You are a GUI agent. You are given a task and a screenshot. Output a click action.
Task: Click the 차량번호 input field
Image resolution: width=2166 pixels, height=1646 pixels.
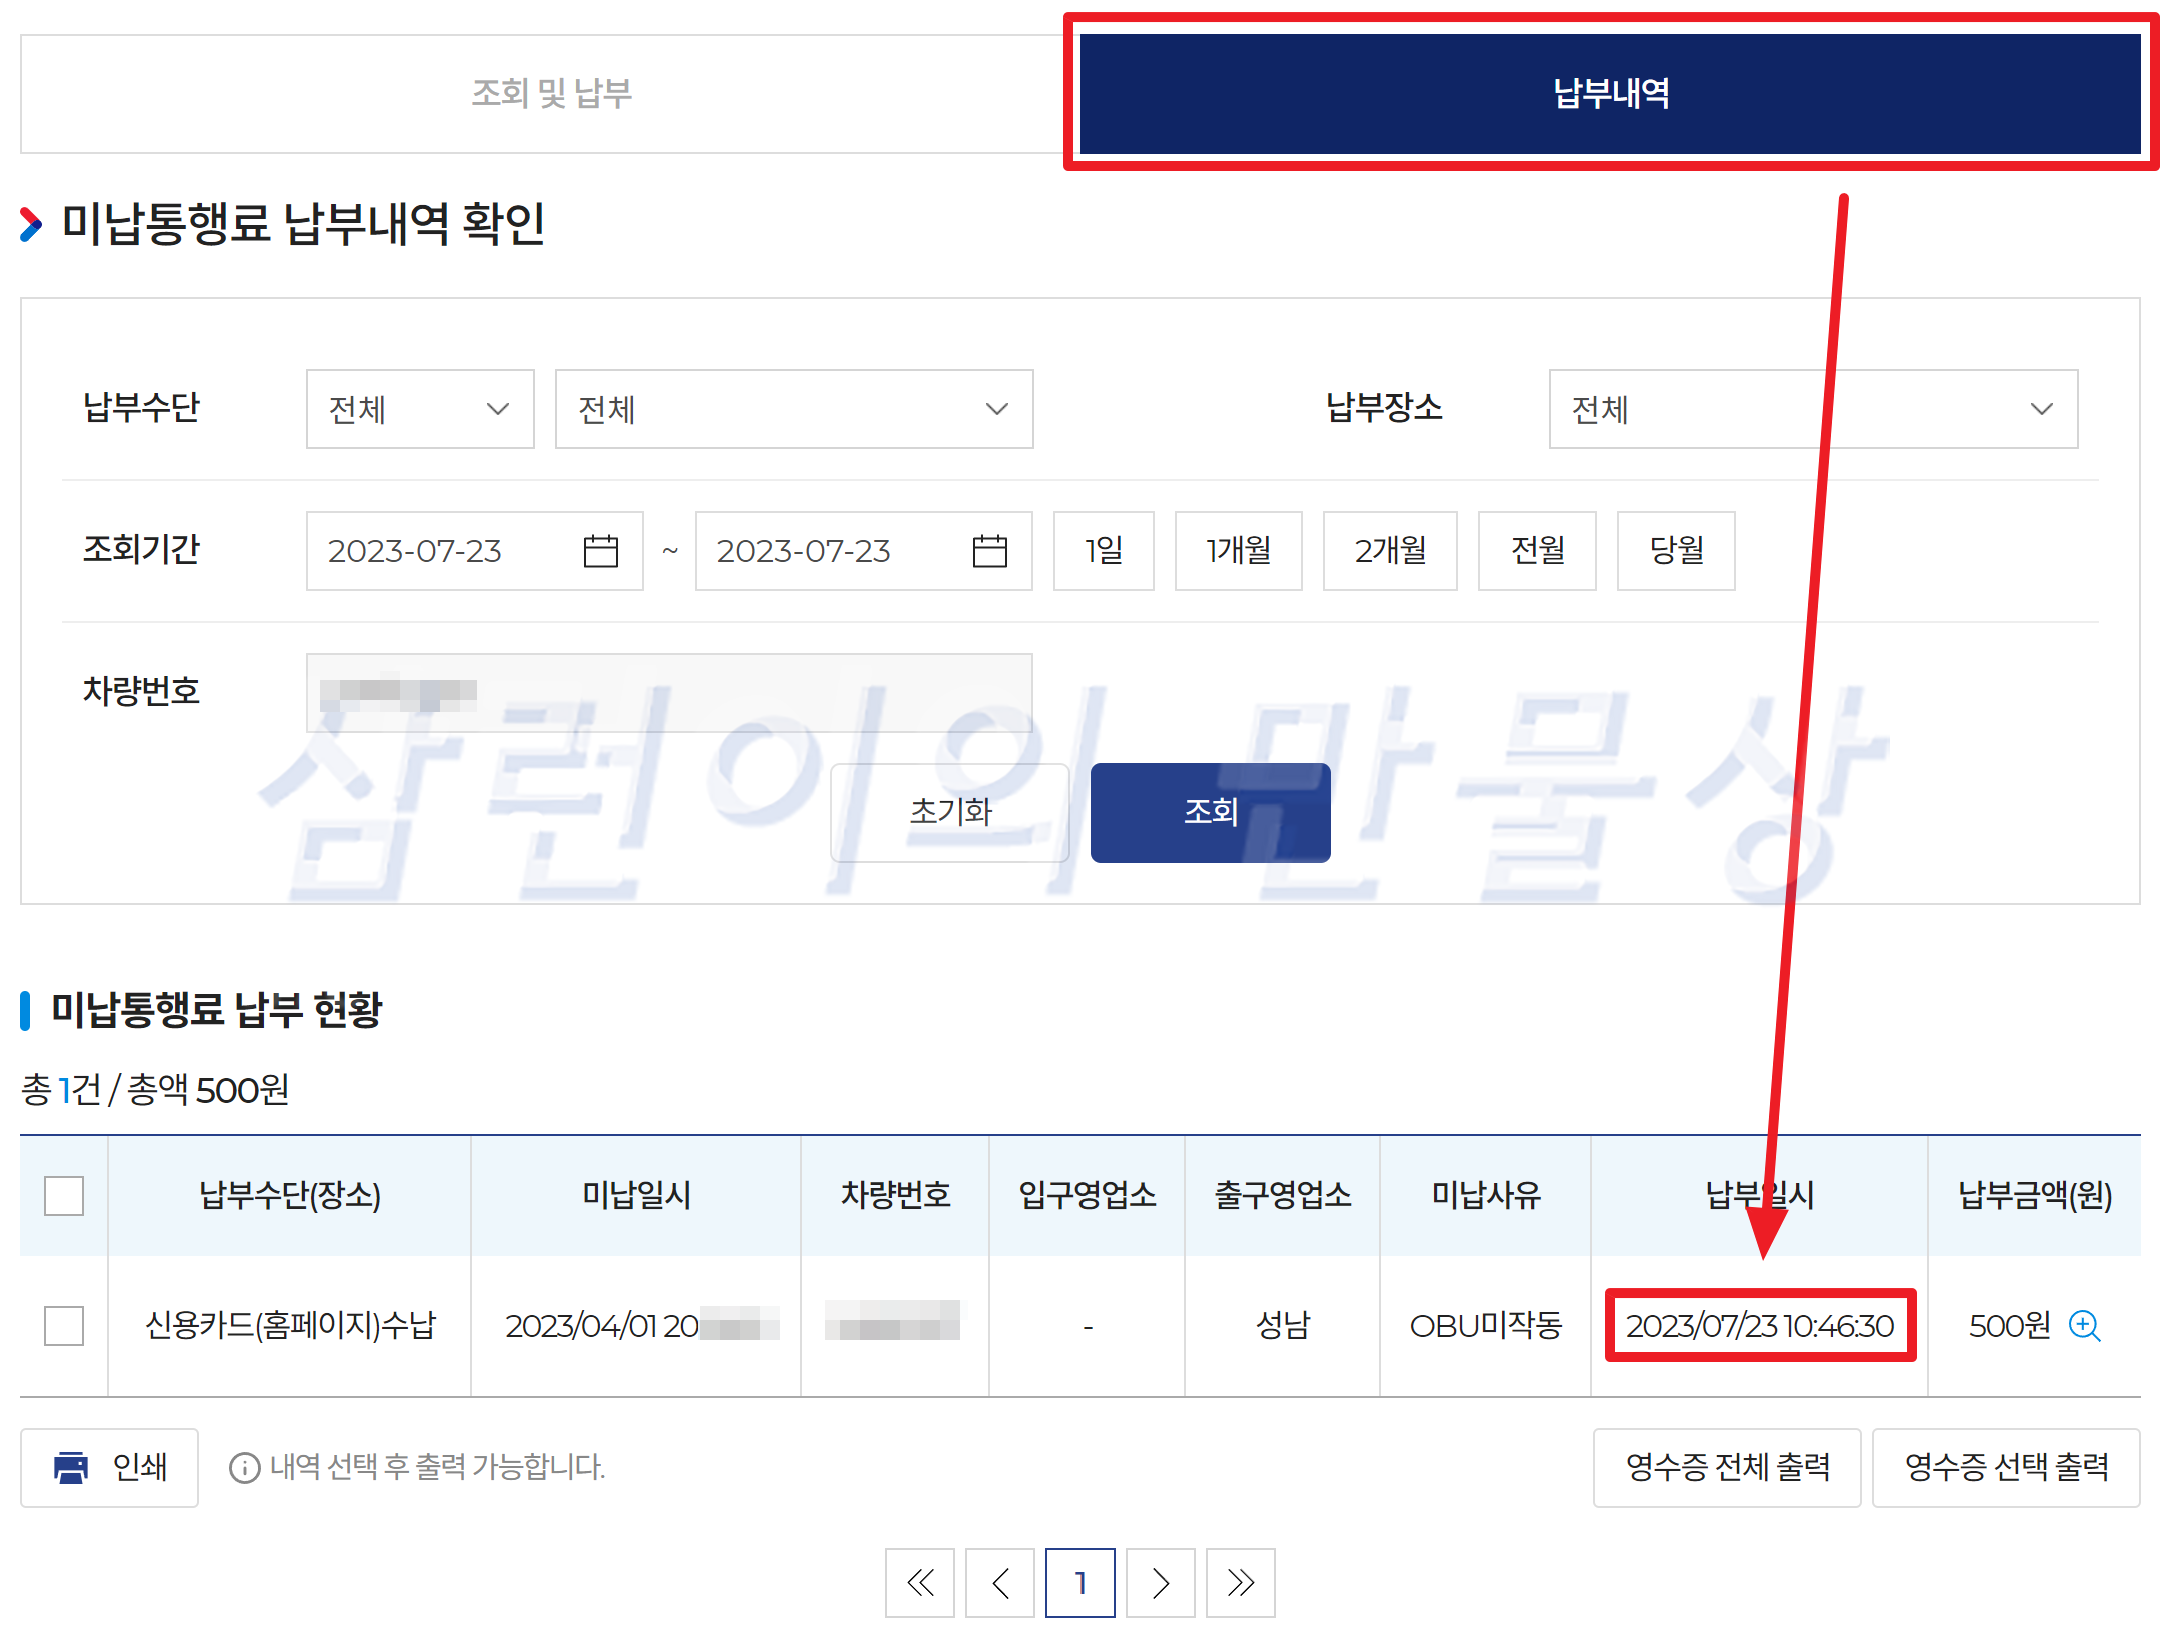668,692
